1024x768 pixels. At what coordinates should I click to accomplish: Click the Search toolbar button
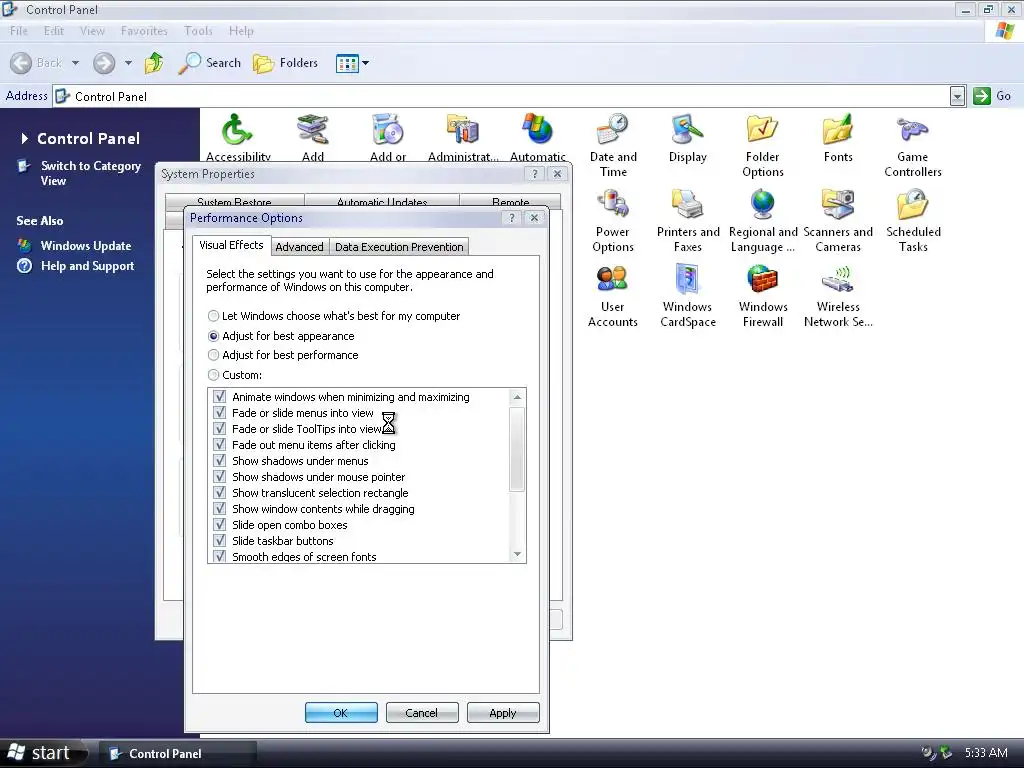coord(210,63)
